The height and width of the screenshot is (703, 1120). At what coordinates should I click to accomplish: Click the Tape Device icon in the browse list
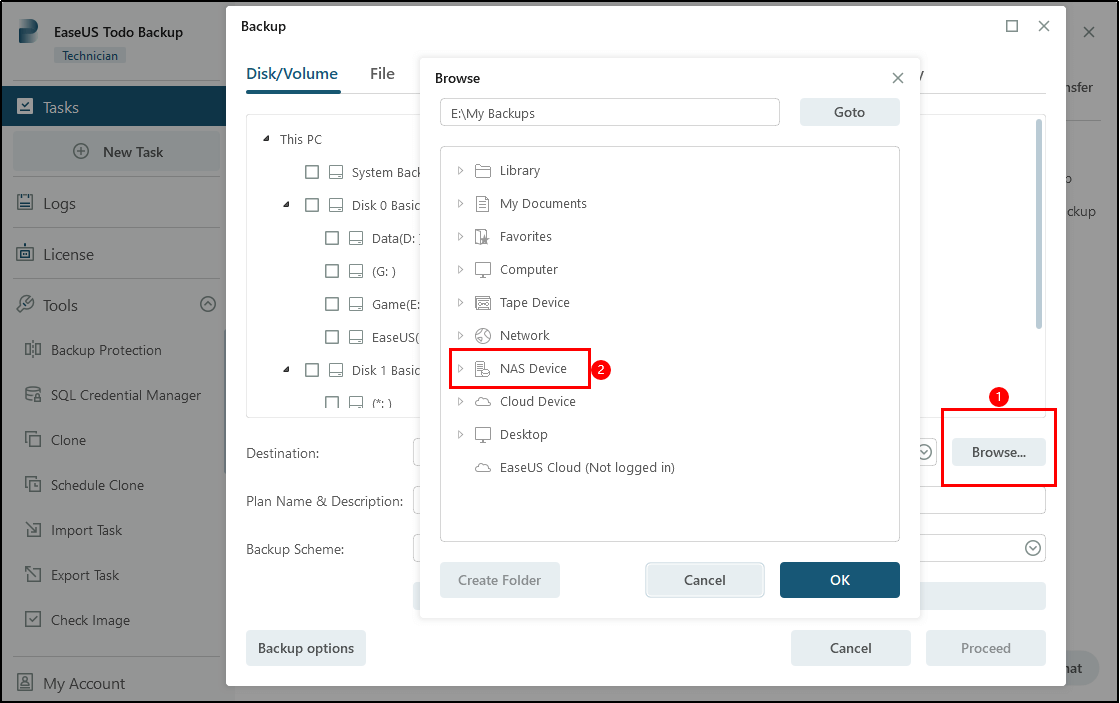pyautogui.click(x=483, y=303)
